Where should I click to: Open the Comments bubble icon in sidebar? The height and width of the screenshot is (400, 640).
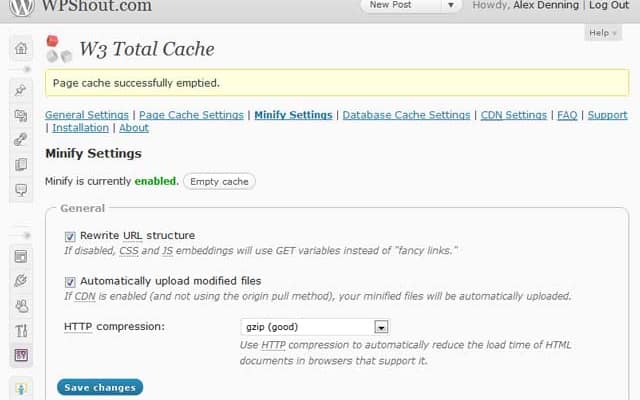point(21,190)
